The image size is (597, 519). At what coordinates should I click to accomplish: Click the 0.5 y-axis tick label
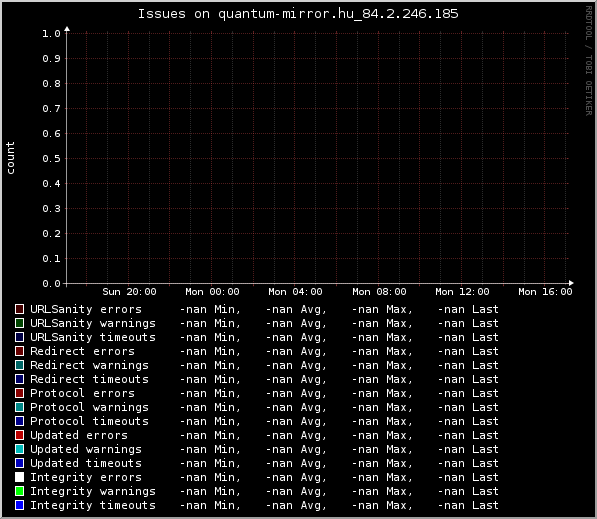tap(51, 158)
